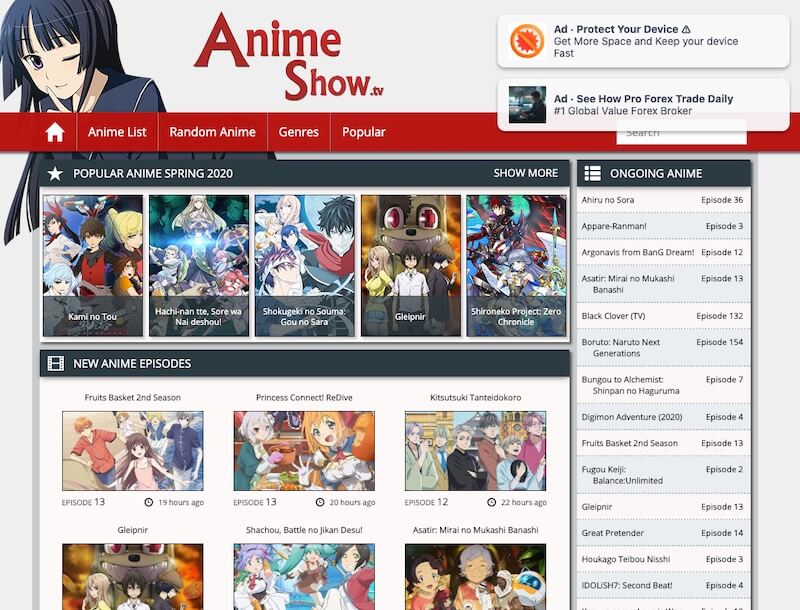This screenshot has height=610, width=800.
Task: Open the Popular menu item
Action: coord(364,132)
